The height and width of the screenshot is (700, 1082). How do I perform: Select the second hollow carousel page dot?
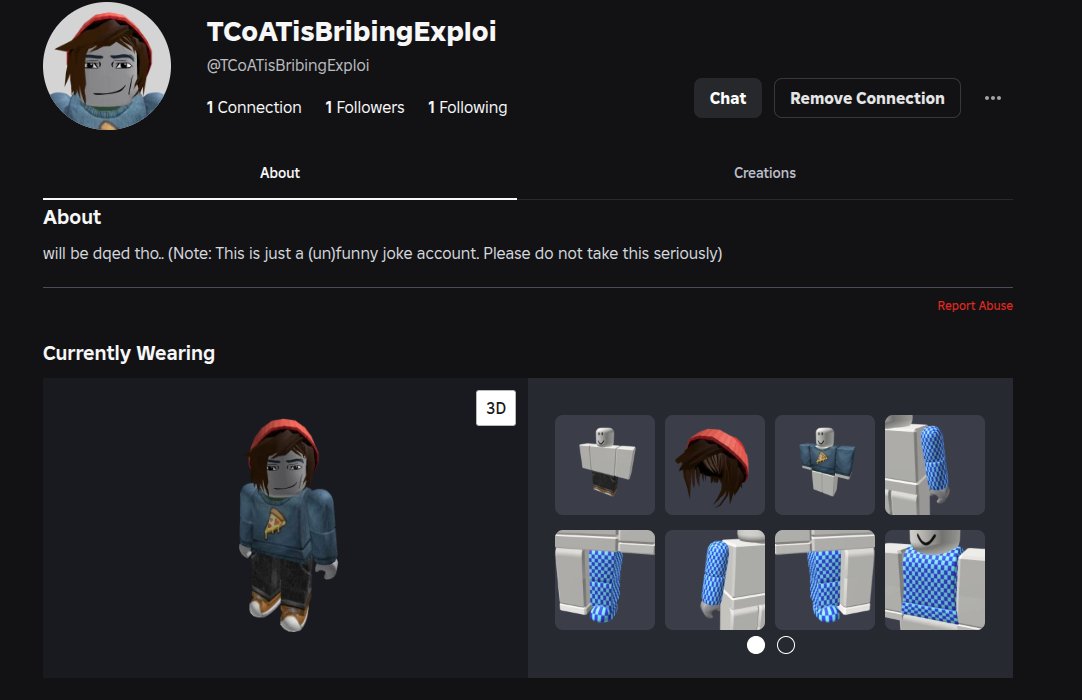click(x=785, y=645)
